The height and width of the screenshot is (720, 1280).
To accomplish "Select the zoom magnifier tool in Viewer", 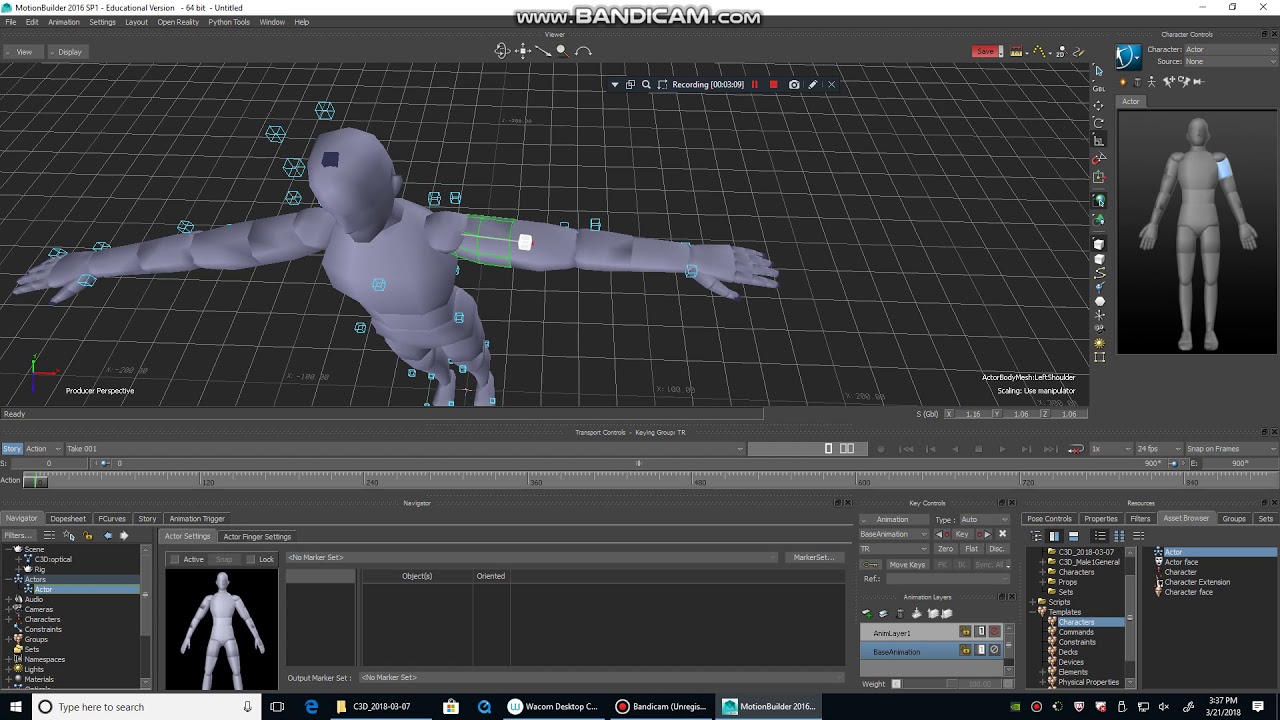I will [x=562, y=51].
